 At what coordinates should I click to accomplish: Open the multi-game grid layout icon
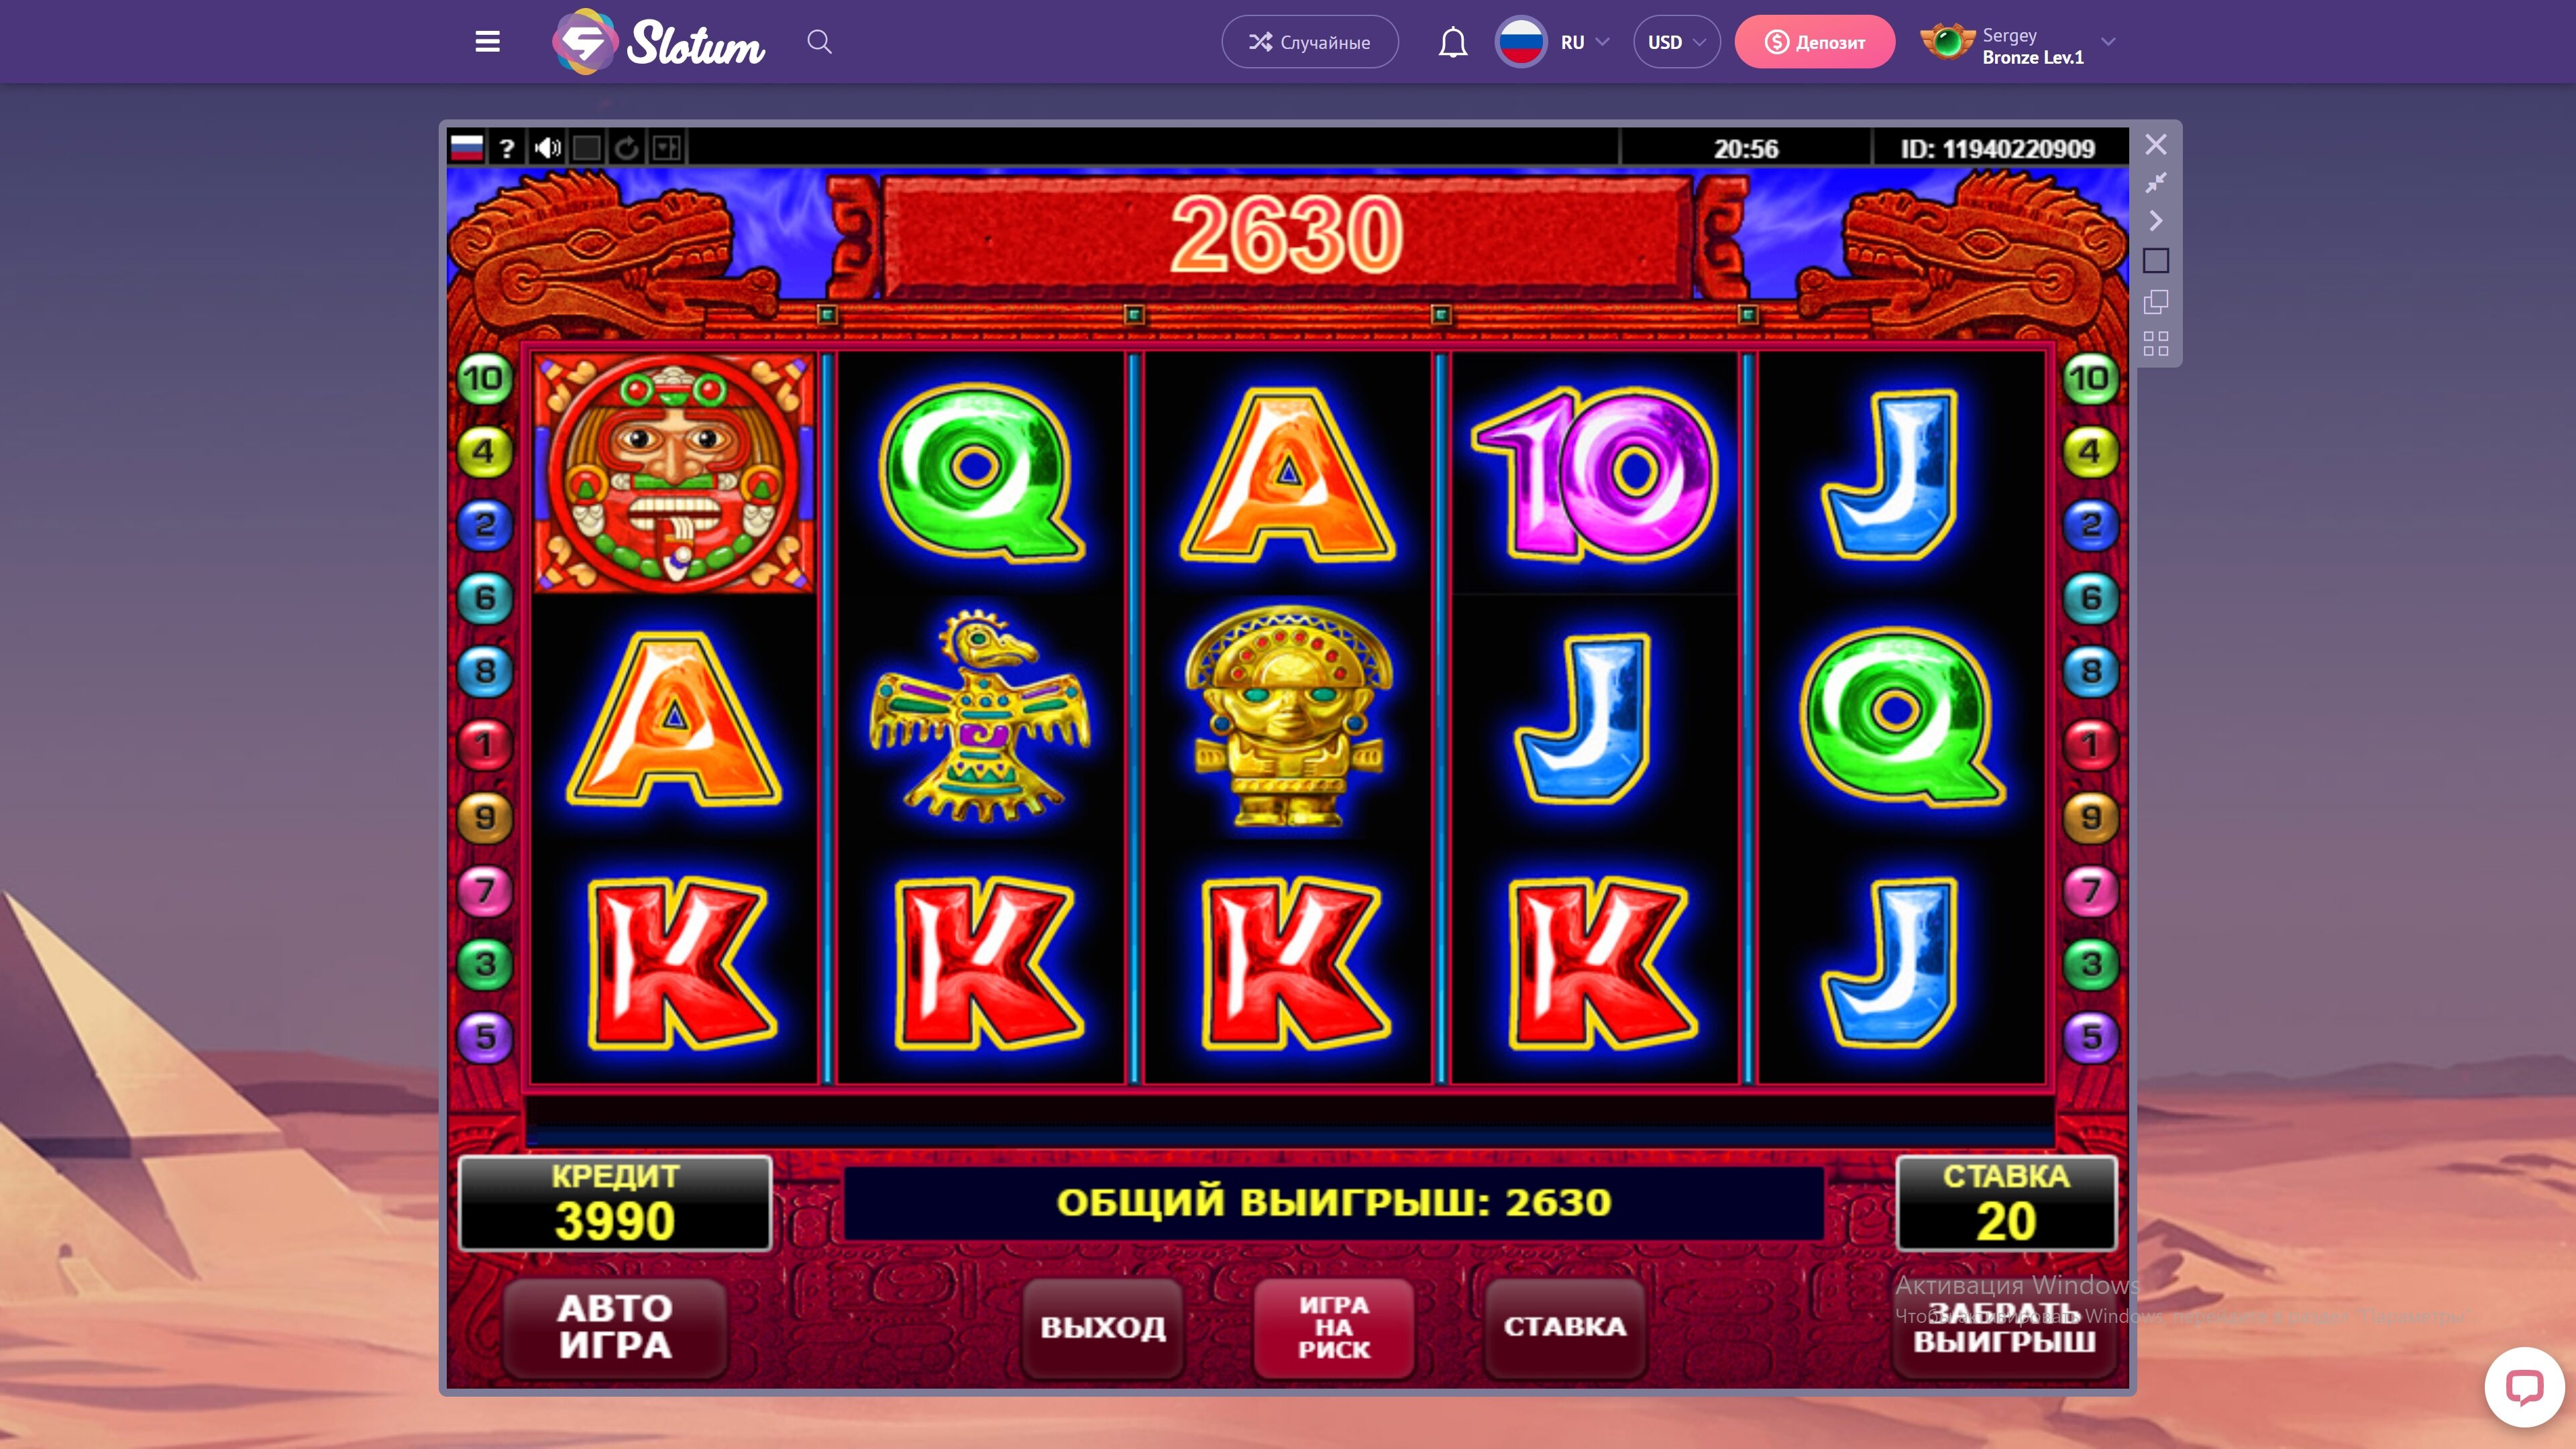[x=2156, y=343]
